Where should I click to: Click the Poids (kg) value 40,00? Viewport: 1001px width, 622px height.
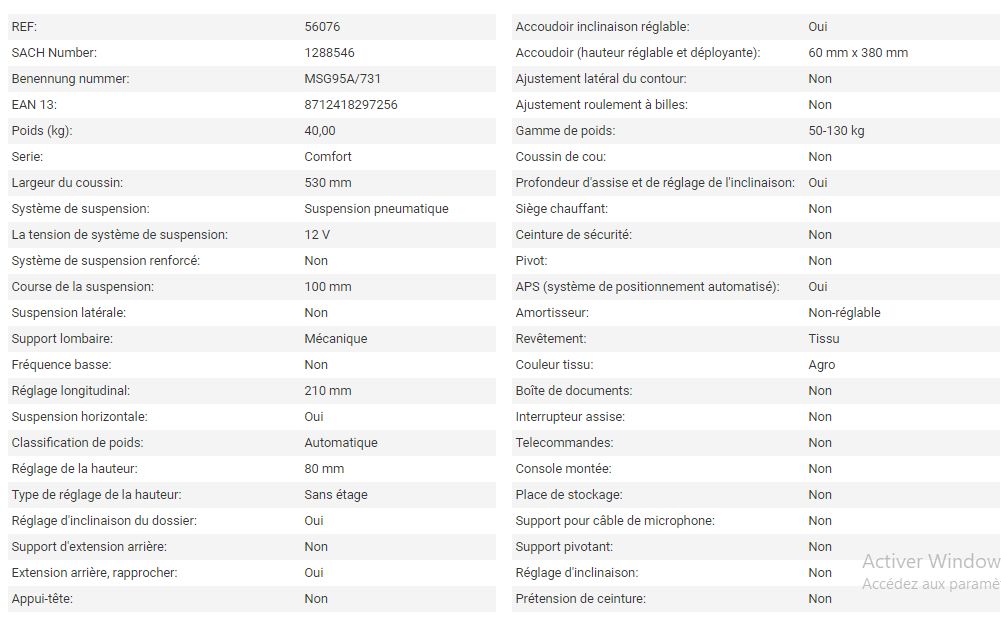[320, 131]
